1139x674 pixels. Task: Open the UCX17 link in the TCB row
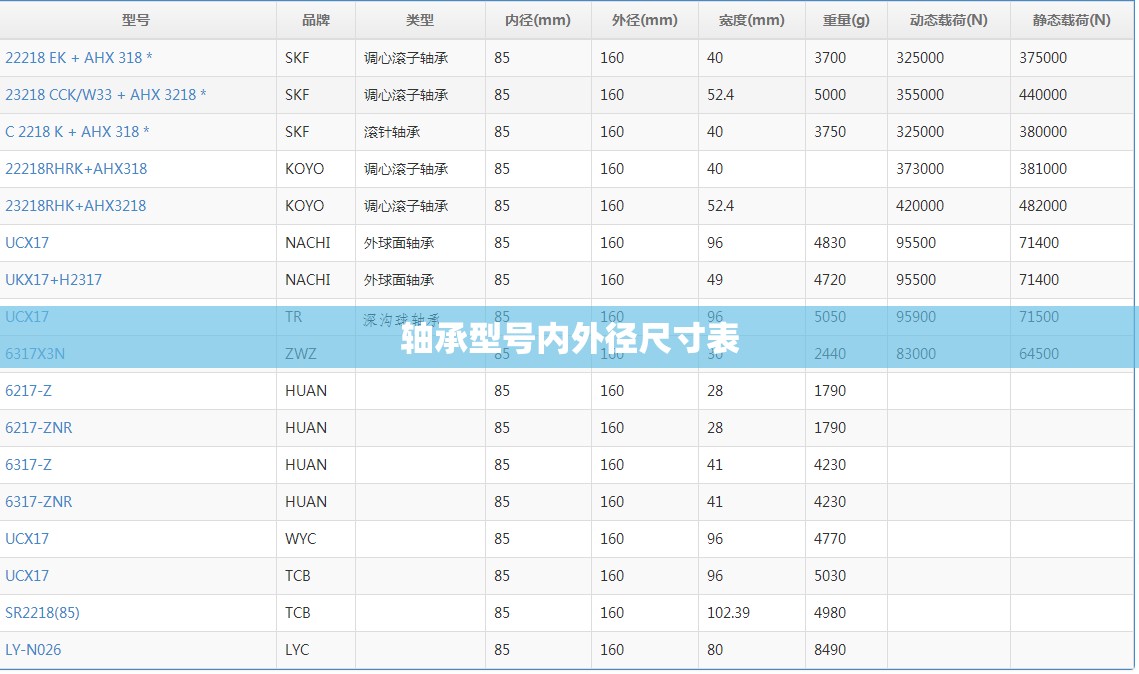(27, 577)
